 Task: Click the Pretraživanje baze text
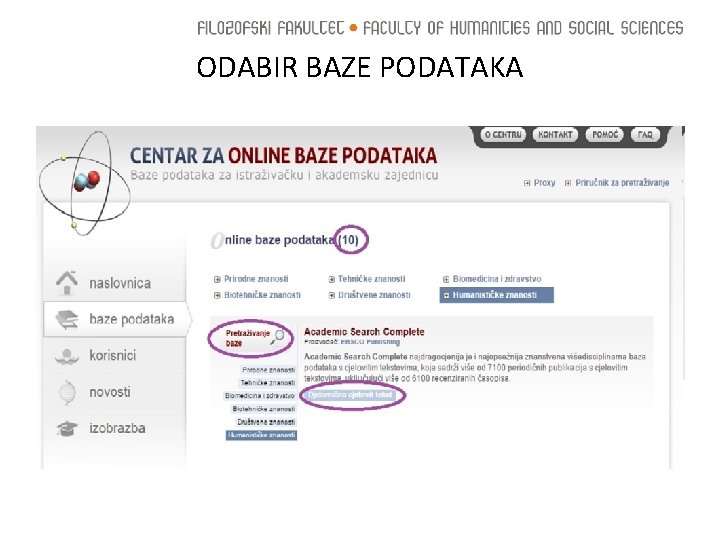[247, 338]
